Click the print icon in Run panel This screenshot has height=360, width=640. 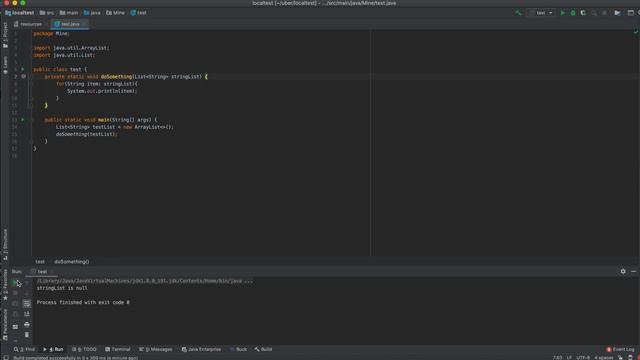coord(27,324)
